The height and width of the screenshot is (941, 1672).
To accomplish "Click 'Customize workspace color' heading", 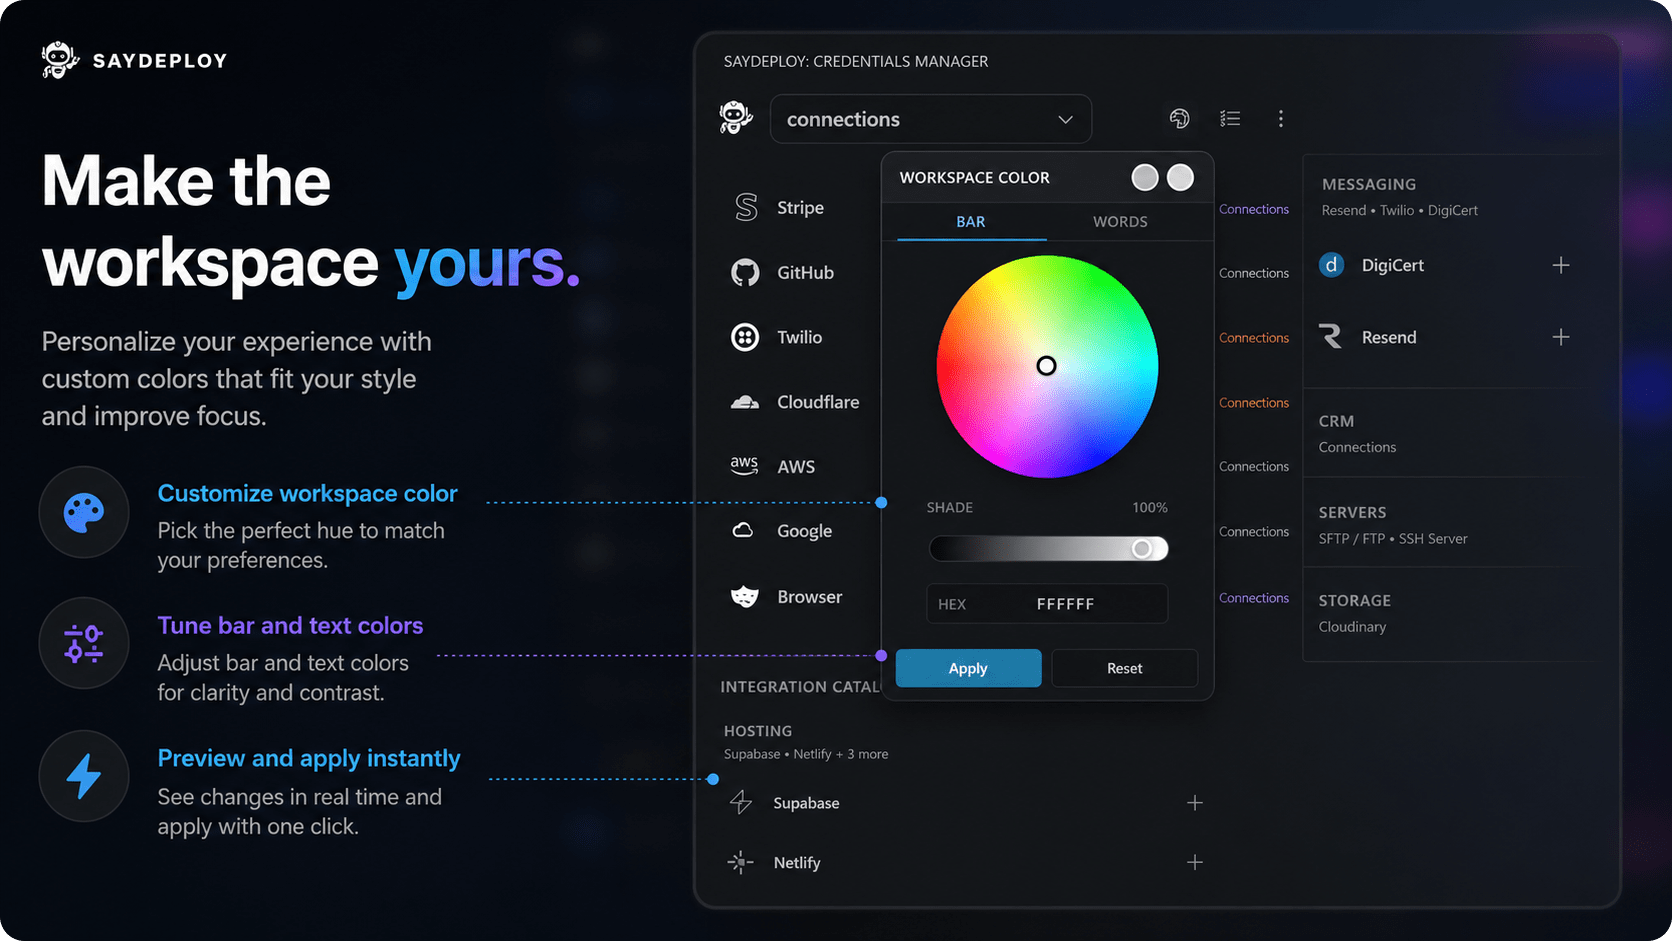I will (307, 493).
